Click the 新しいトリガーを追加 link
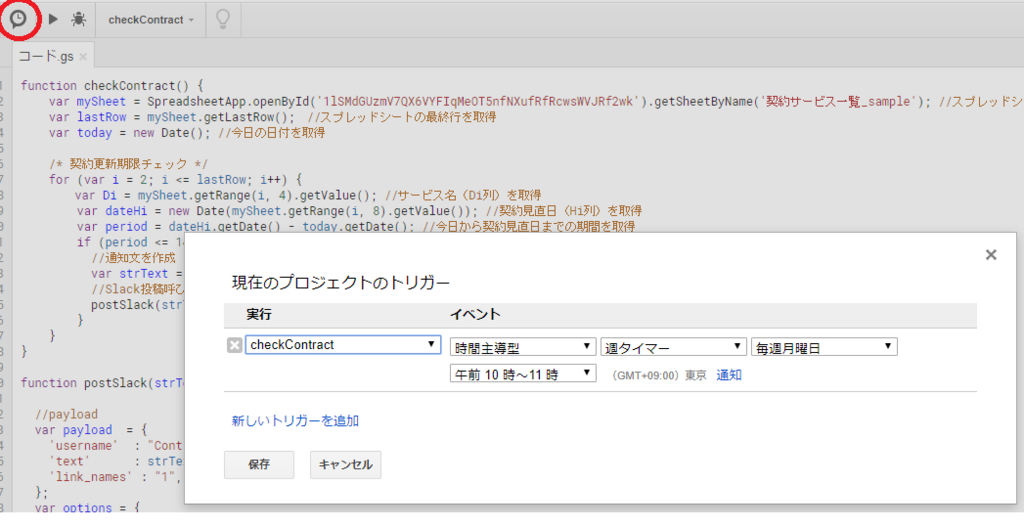This screenshot has height=528, width=1024. 295,420
